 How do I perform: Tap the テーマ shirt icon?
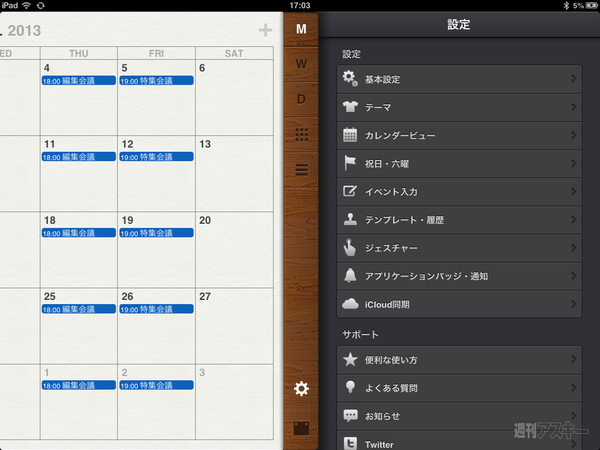[350, 107]
